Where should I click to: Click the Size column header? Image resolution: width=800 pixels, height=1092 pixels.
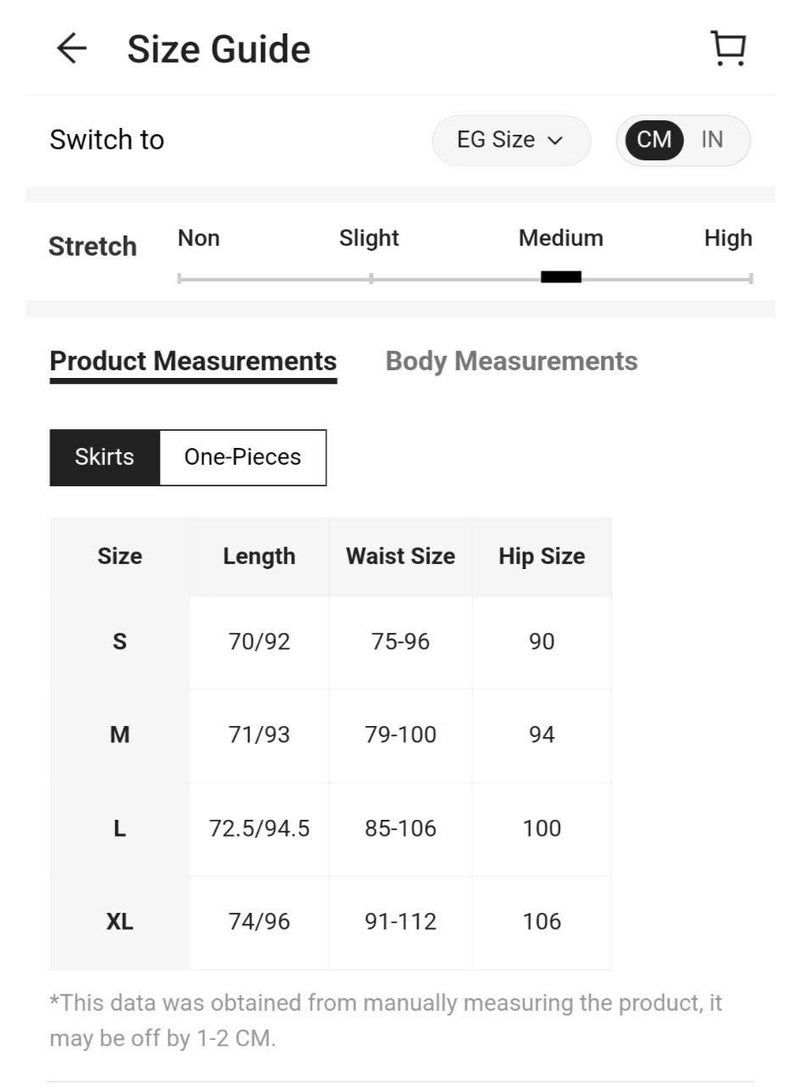120,556
